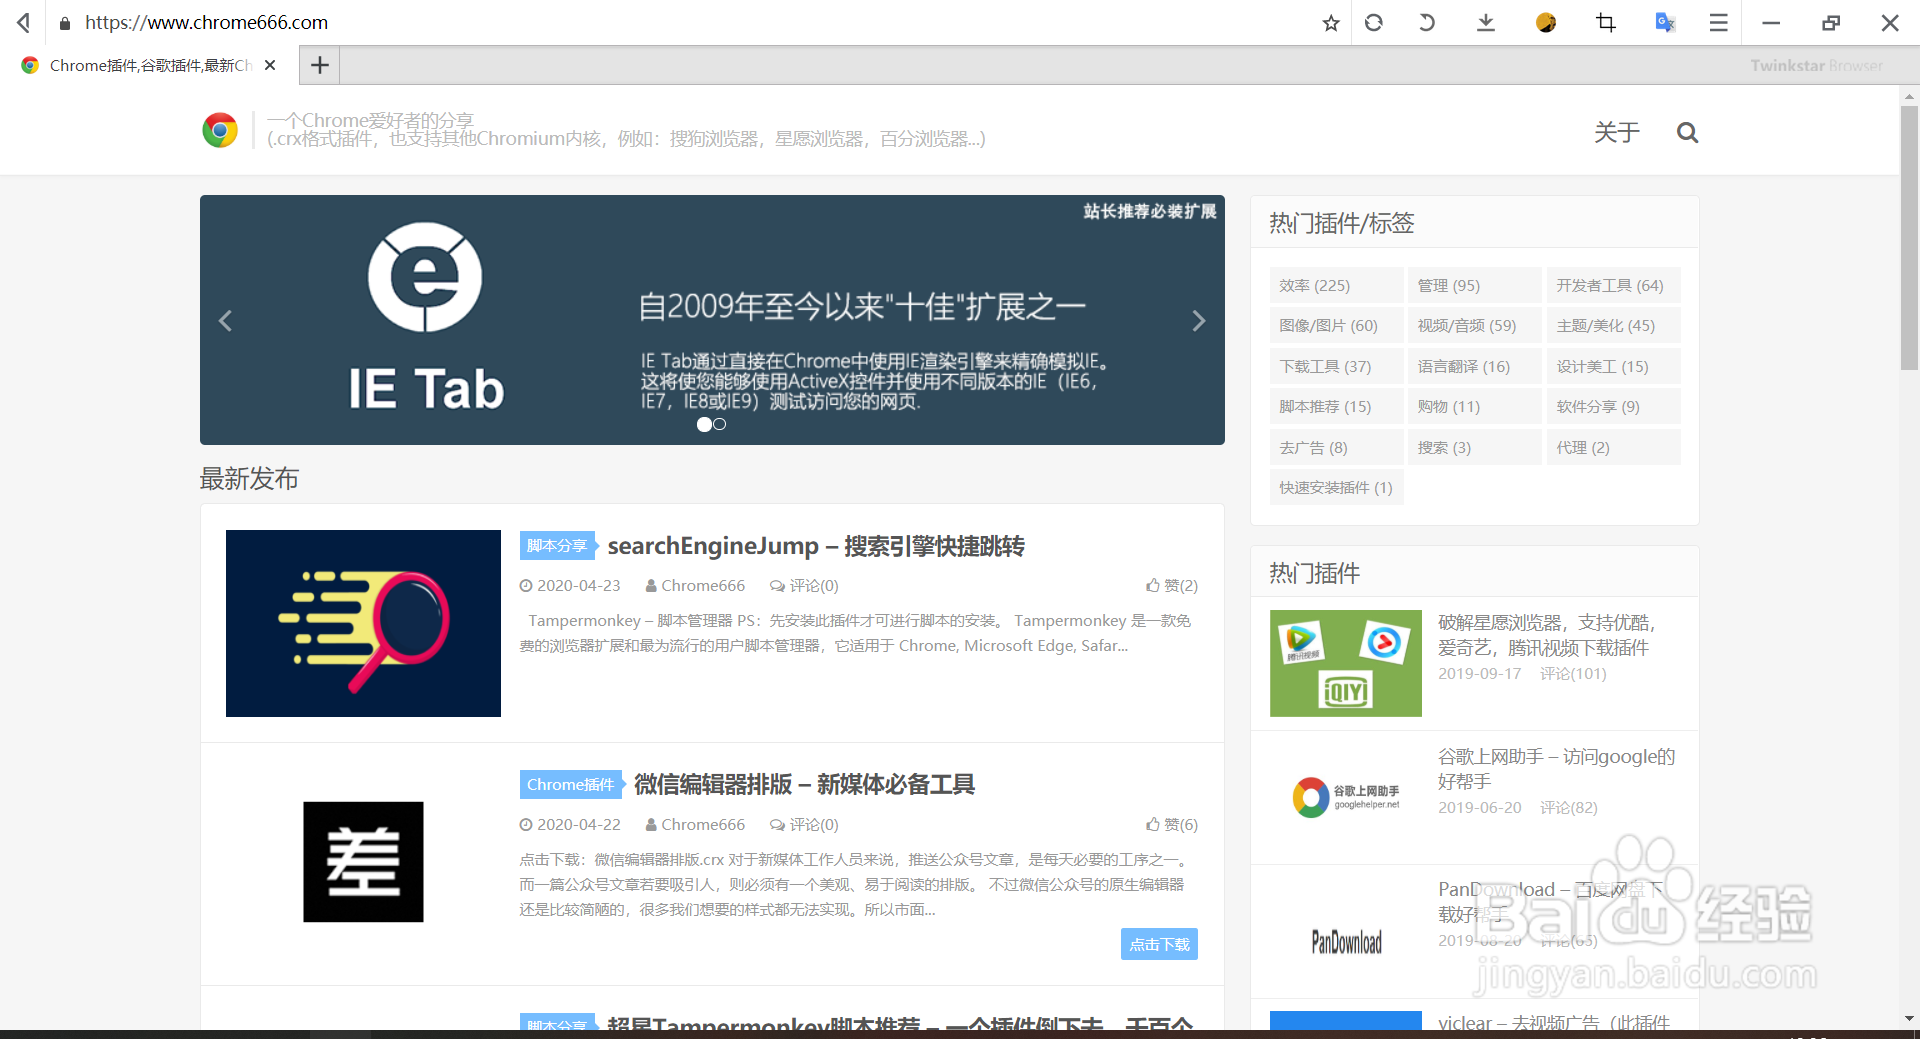Close the Chrome插件 tab
1920x1039 pixels.
click(270, 65)
